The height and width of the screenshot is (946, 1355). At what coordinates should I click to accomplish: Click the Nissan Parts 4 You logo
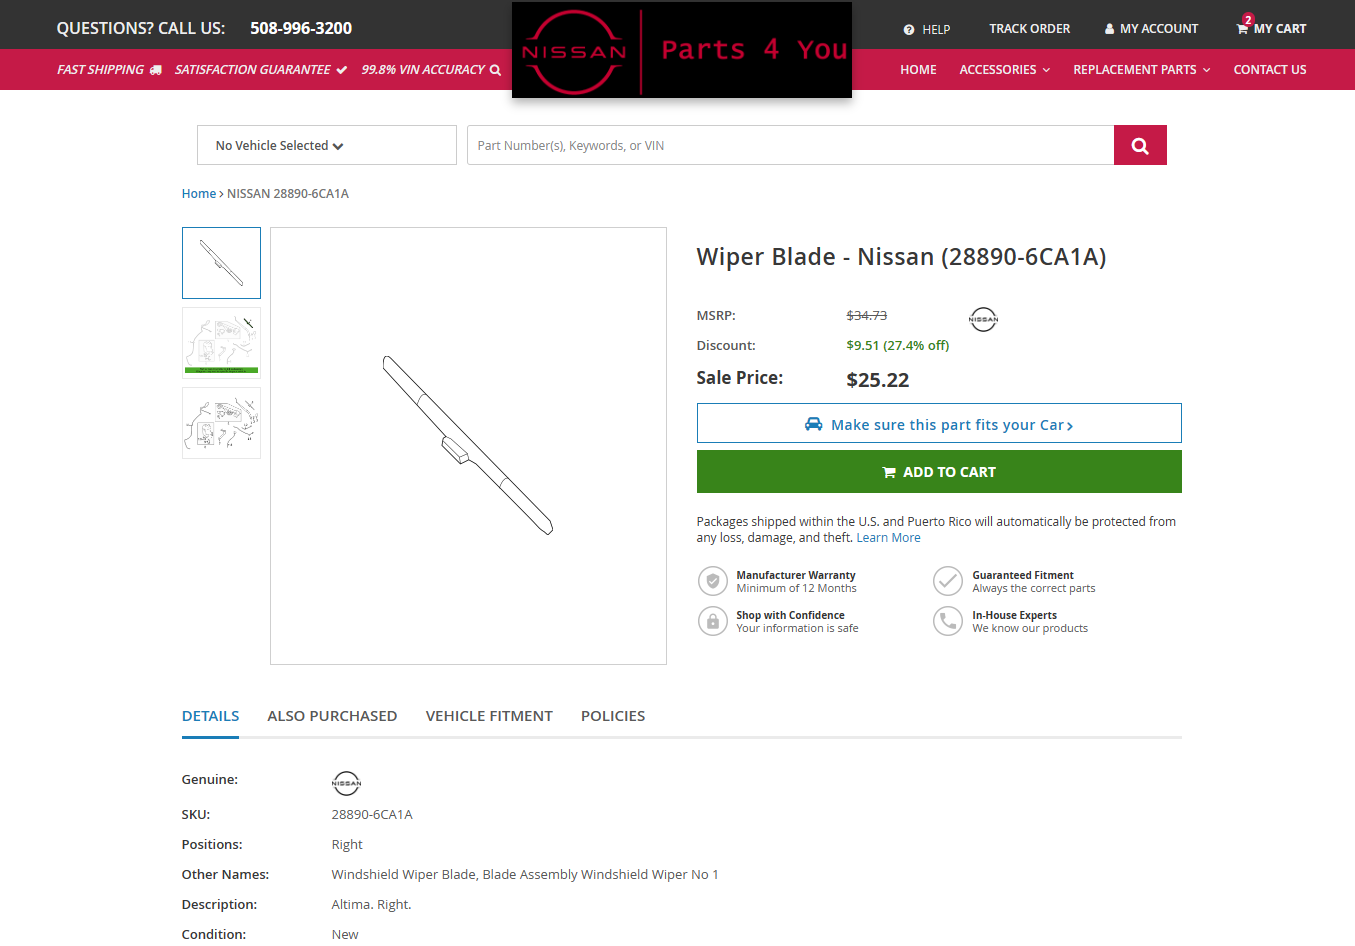[x=681, y=50]
